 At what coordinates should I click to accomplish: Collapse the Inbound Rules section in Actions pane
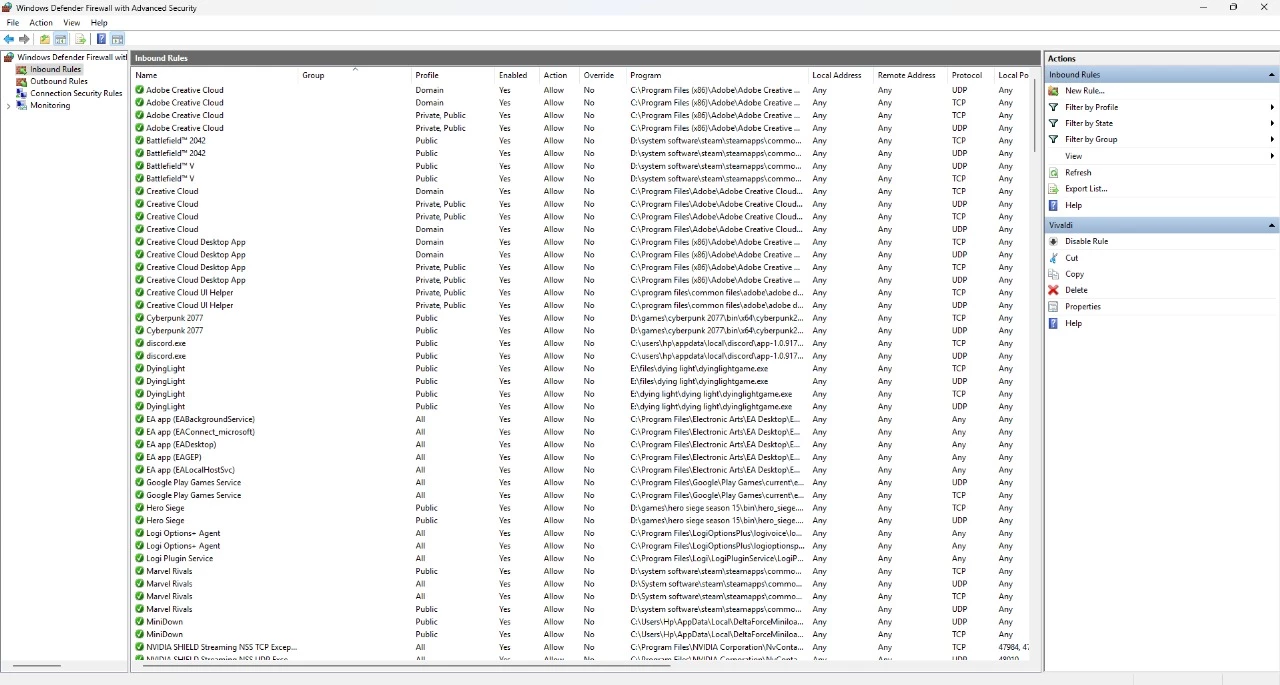1272,75
